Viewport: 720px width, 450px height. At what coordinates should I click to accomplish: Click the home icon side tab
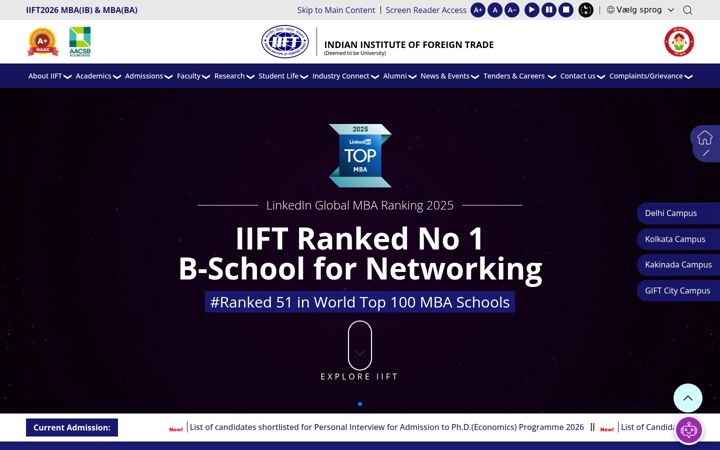tap(704, 138)
